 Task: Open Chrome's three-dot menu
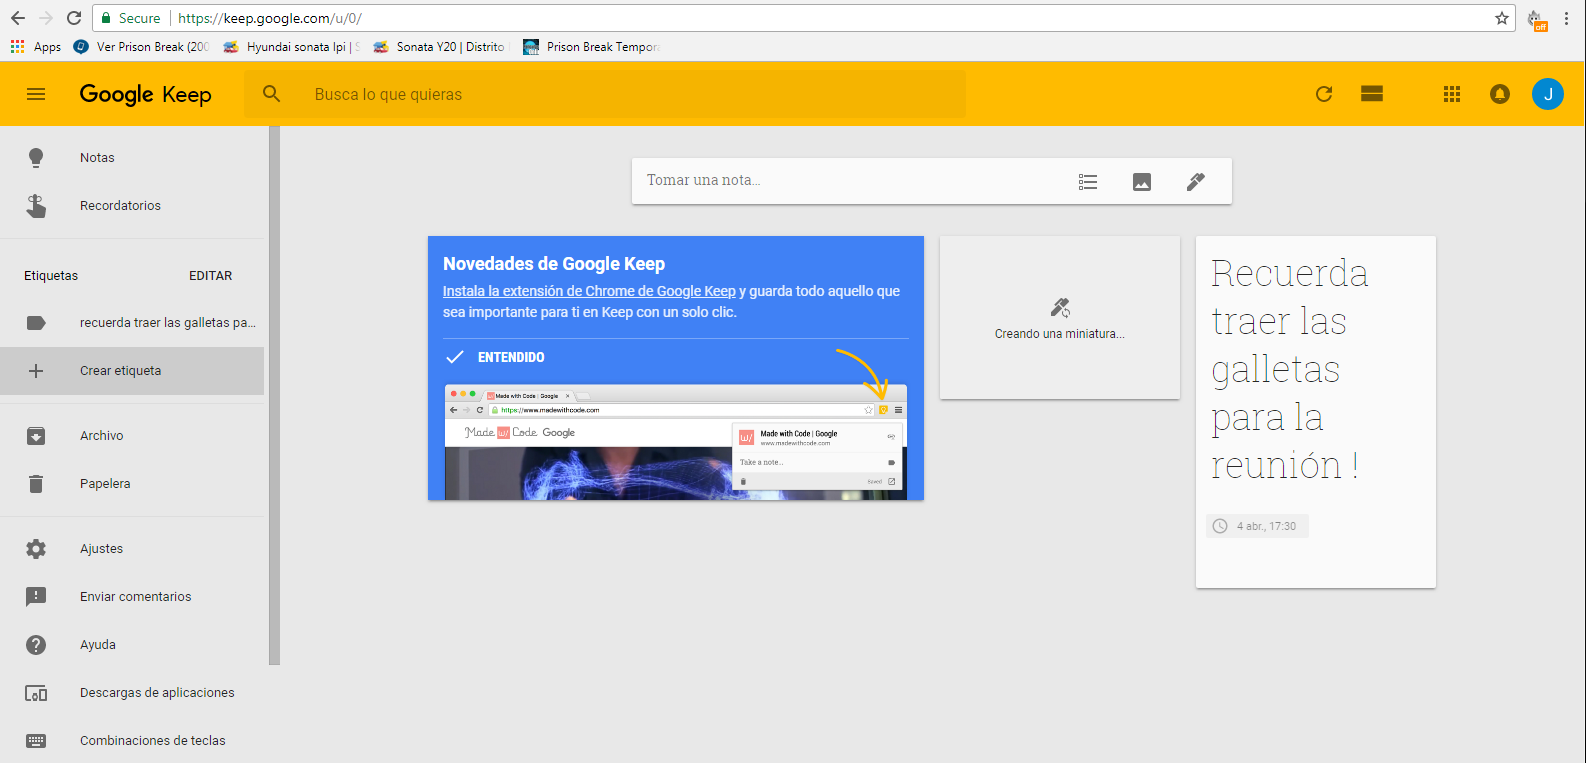(1566, 18)
